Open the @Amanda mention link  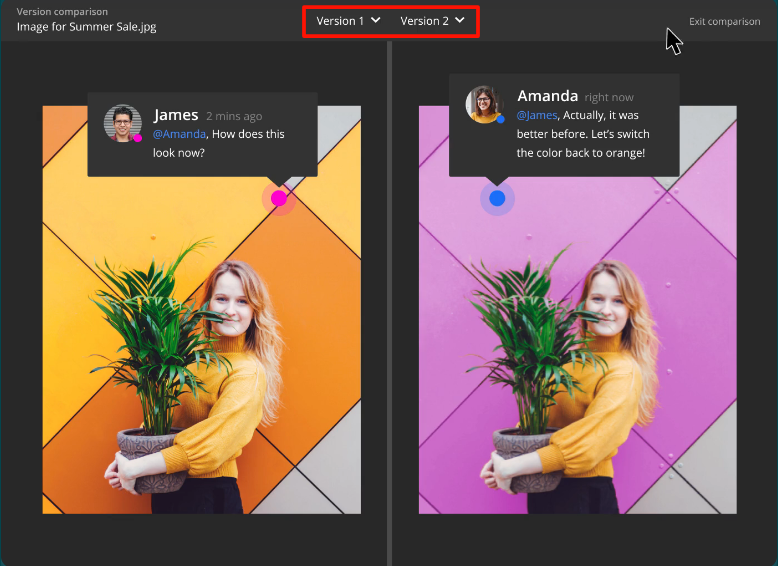(x=179, y=134)
